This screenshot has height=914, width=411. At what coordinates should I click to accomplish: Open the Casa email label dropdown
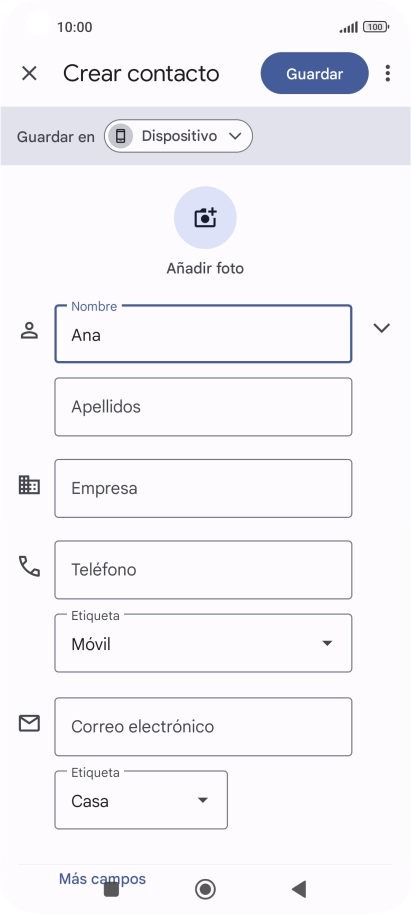click(x=141, y=800)
